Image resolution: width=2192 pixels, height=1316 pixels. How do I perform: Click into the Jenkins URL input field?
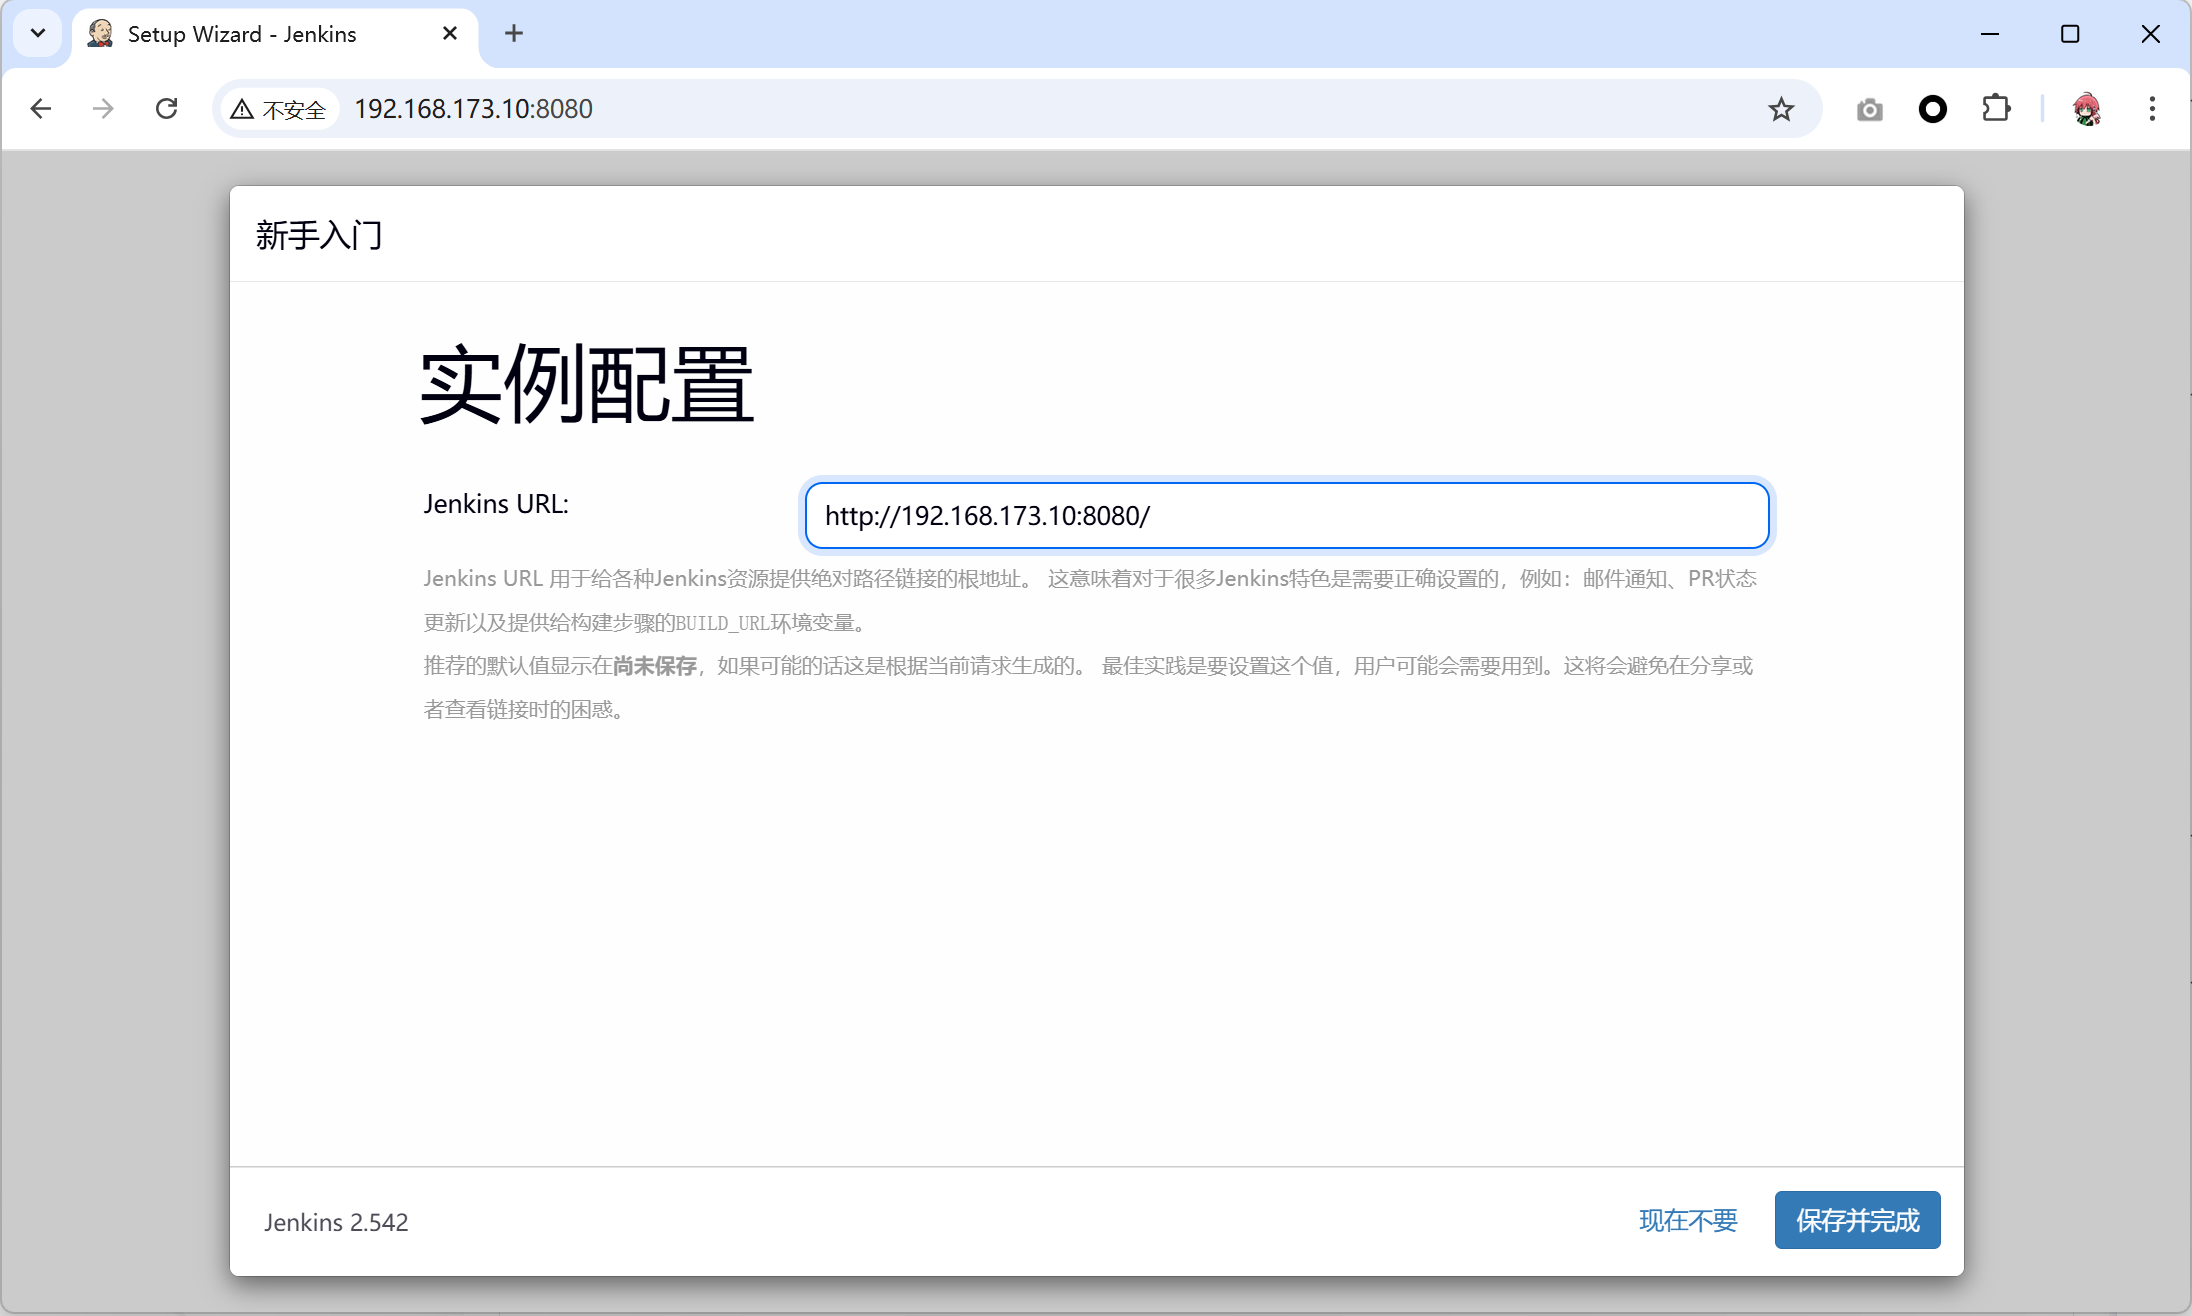coord(1286,516)
